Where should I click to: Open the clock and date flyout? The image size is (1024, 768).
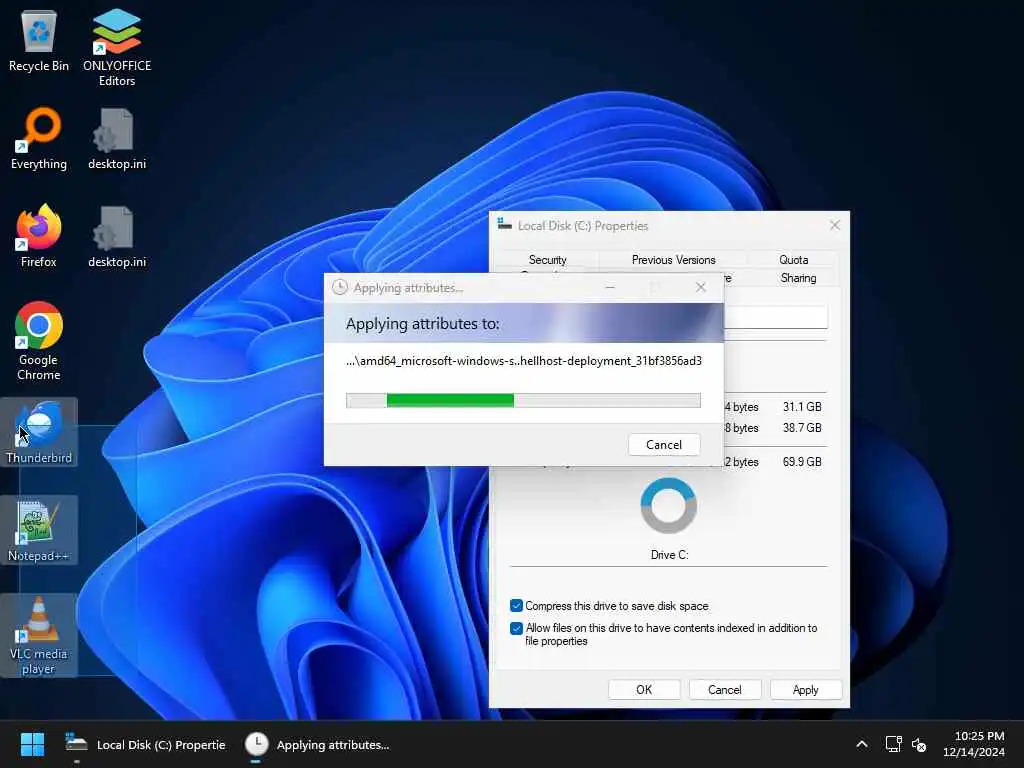[x=974, y=744]
